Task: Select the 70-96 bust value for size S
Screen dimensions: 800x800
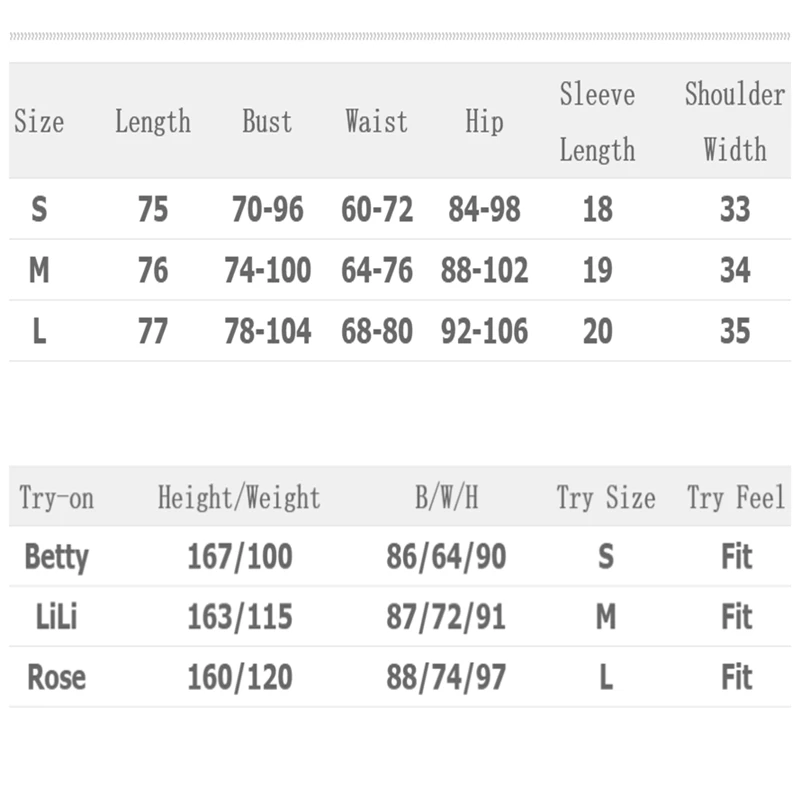Action: coord(267,209)
